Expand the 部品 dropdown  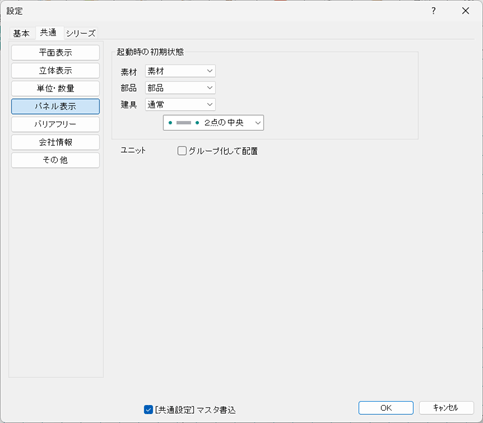click(x=180, y=88)
